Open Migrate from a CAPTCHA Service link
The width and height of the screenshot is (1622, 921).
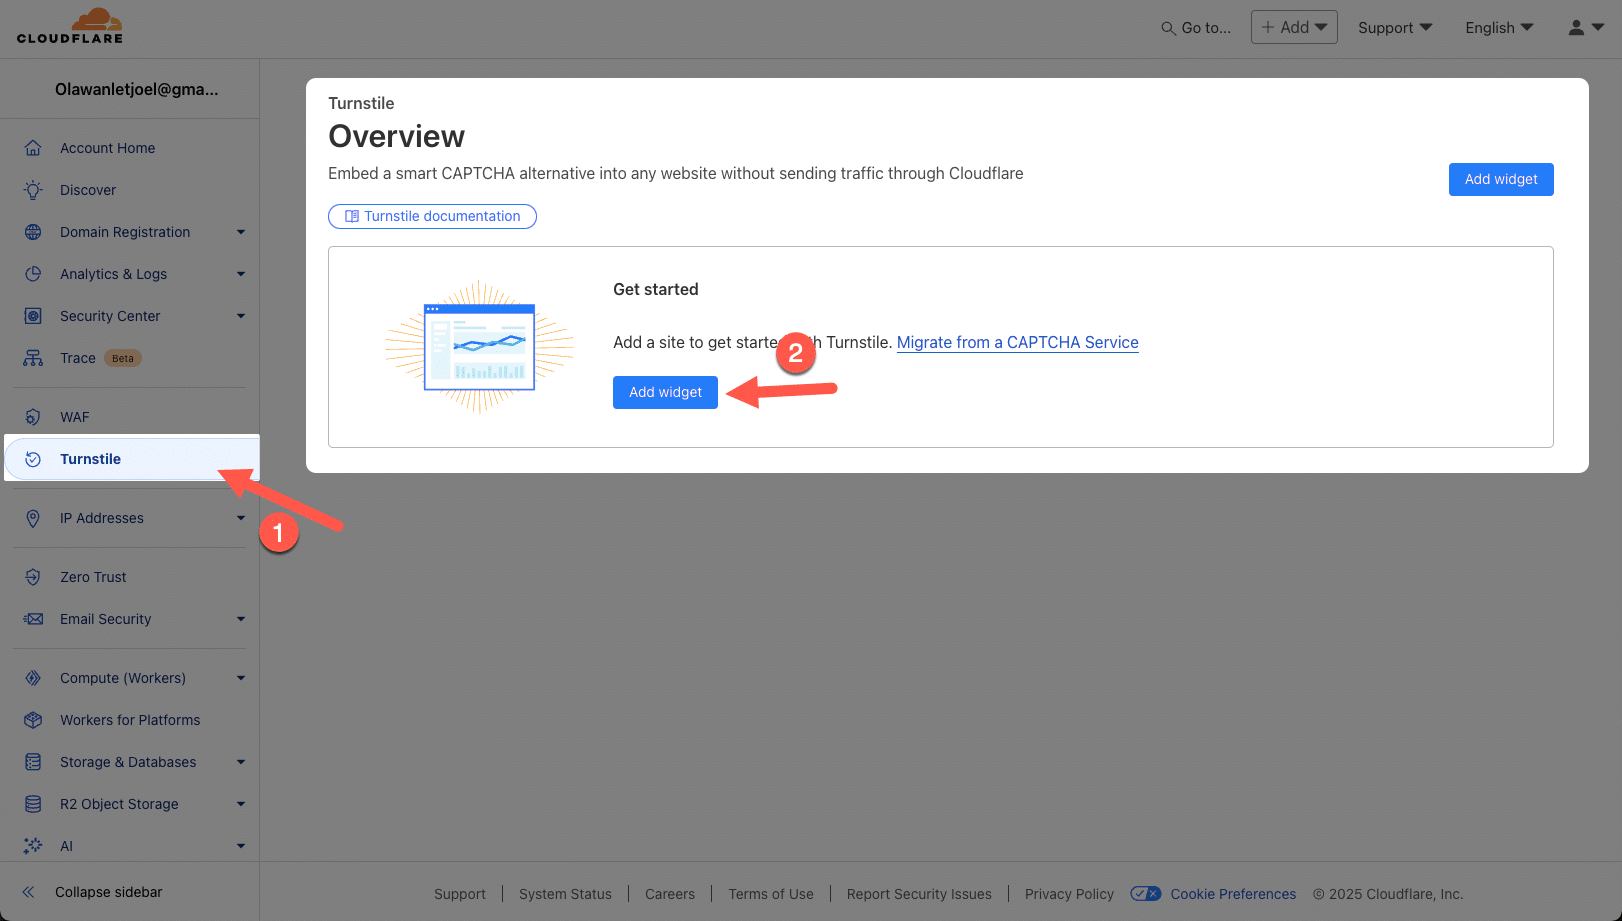tap(1017, 342)
